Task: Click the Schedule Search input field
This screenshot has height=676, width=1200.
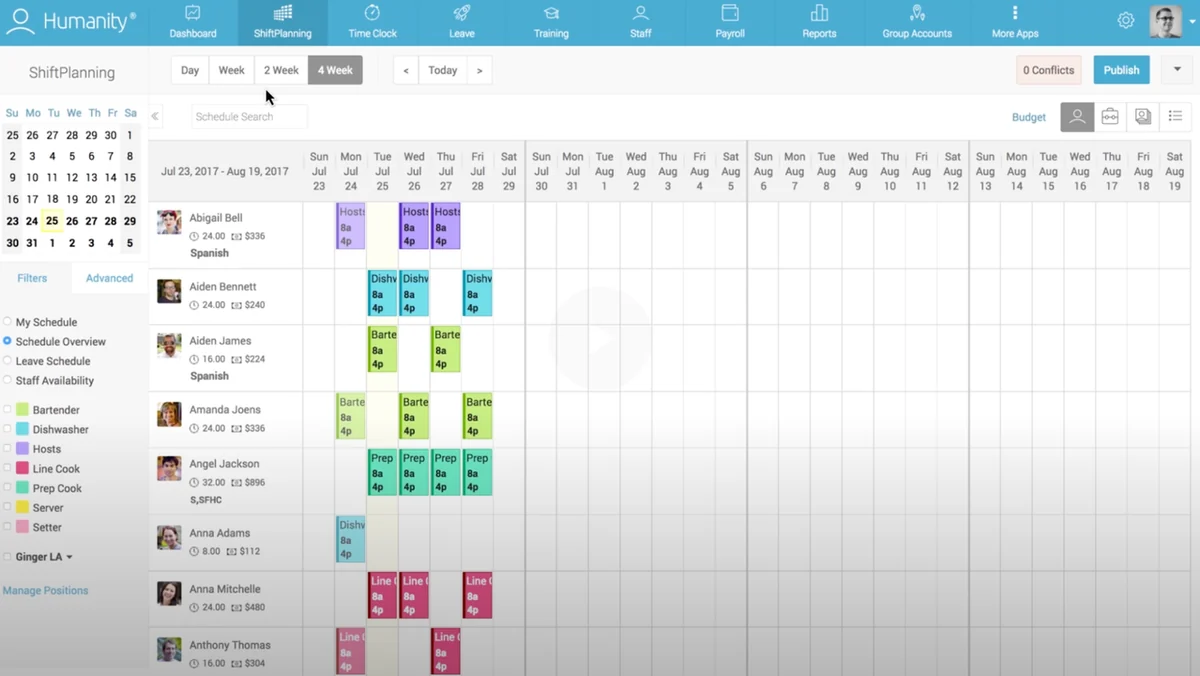Action: point(249,117)
